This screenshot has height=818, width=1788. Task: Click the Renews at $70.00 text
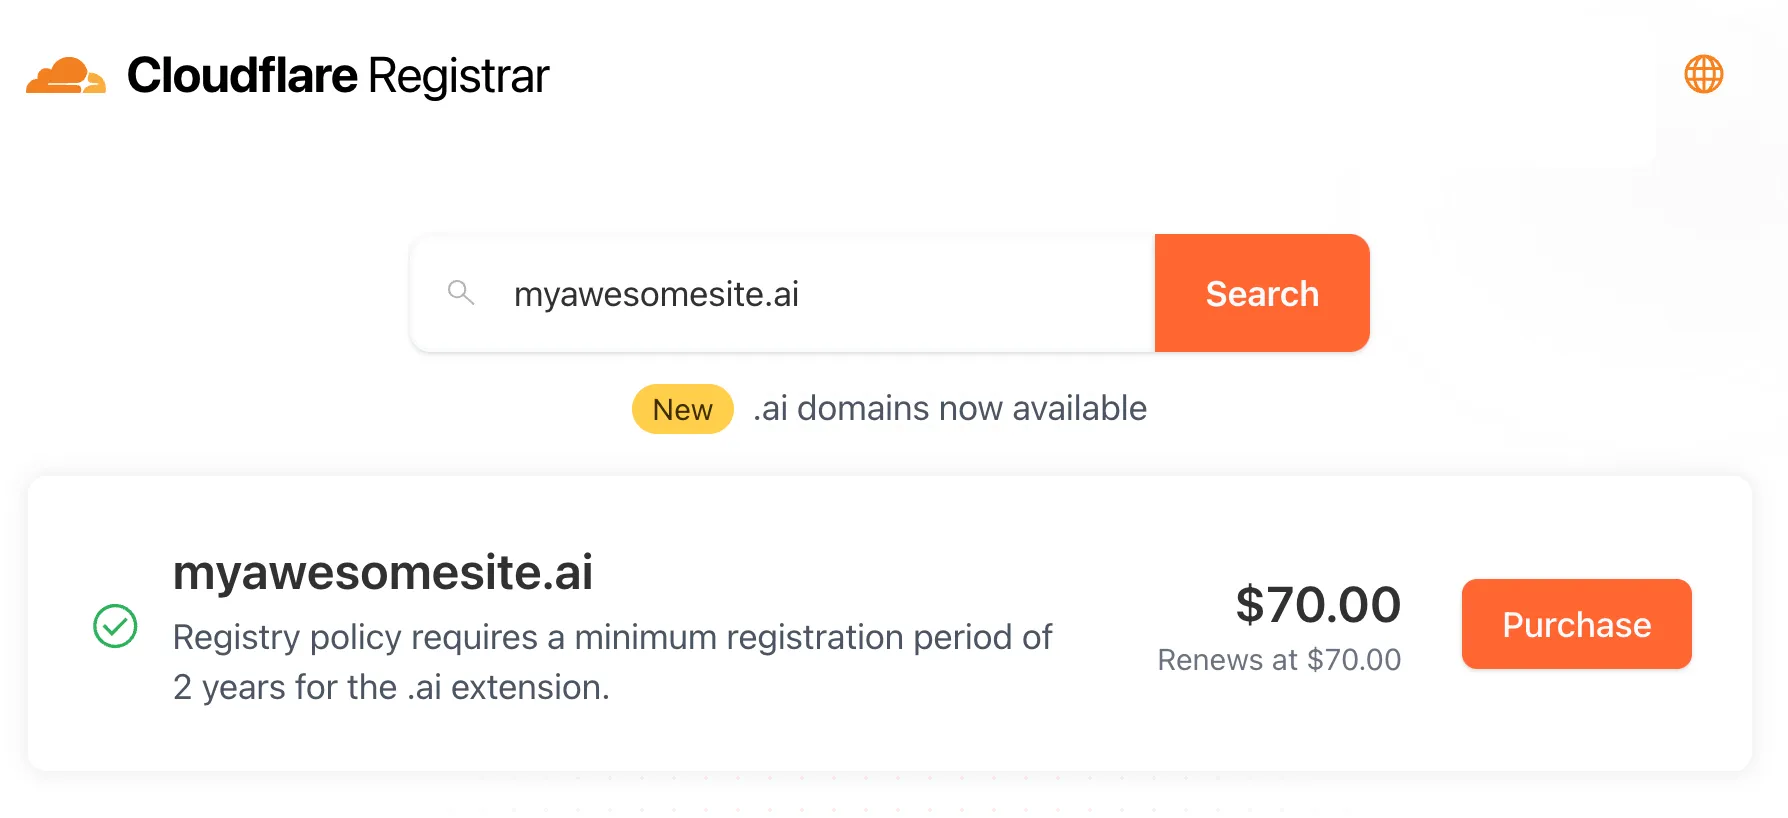tap(1279, 660)
